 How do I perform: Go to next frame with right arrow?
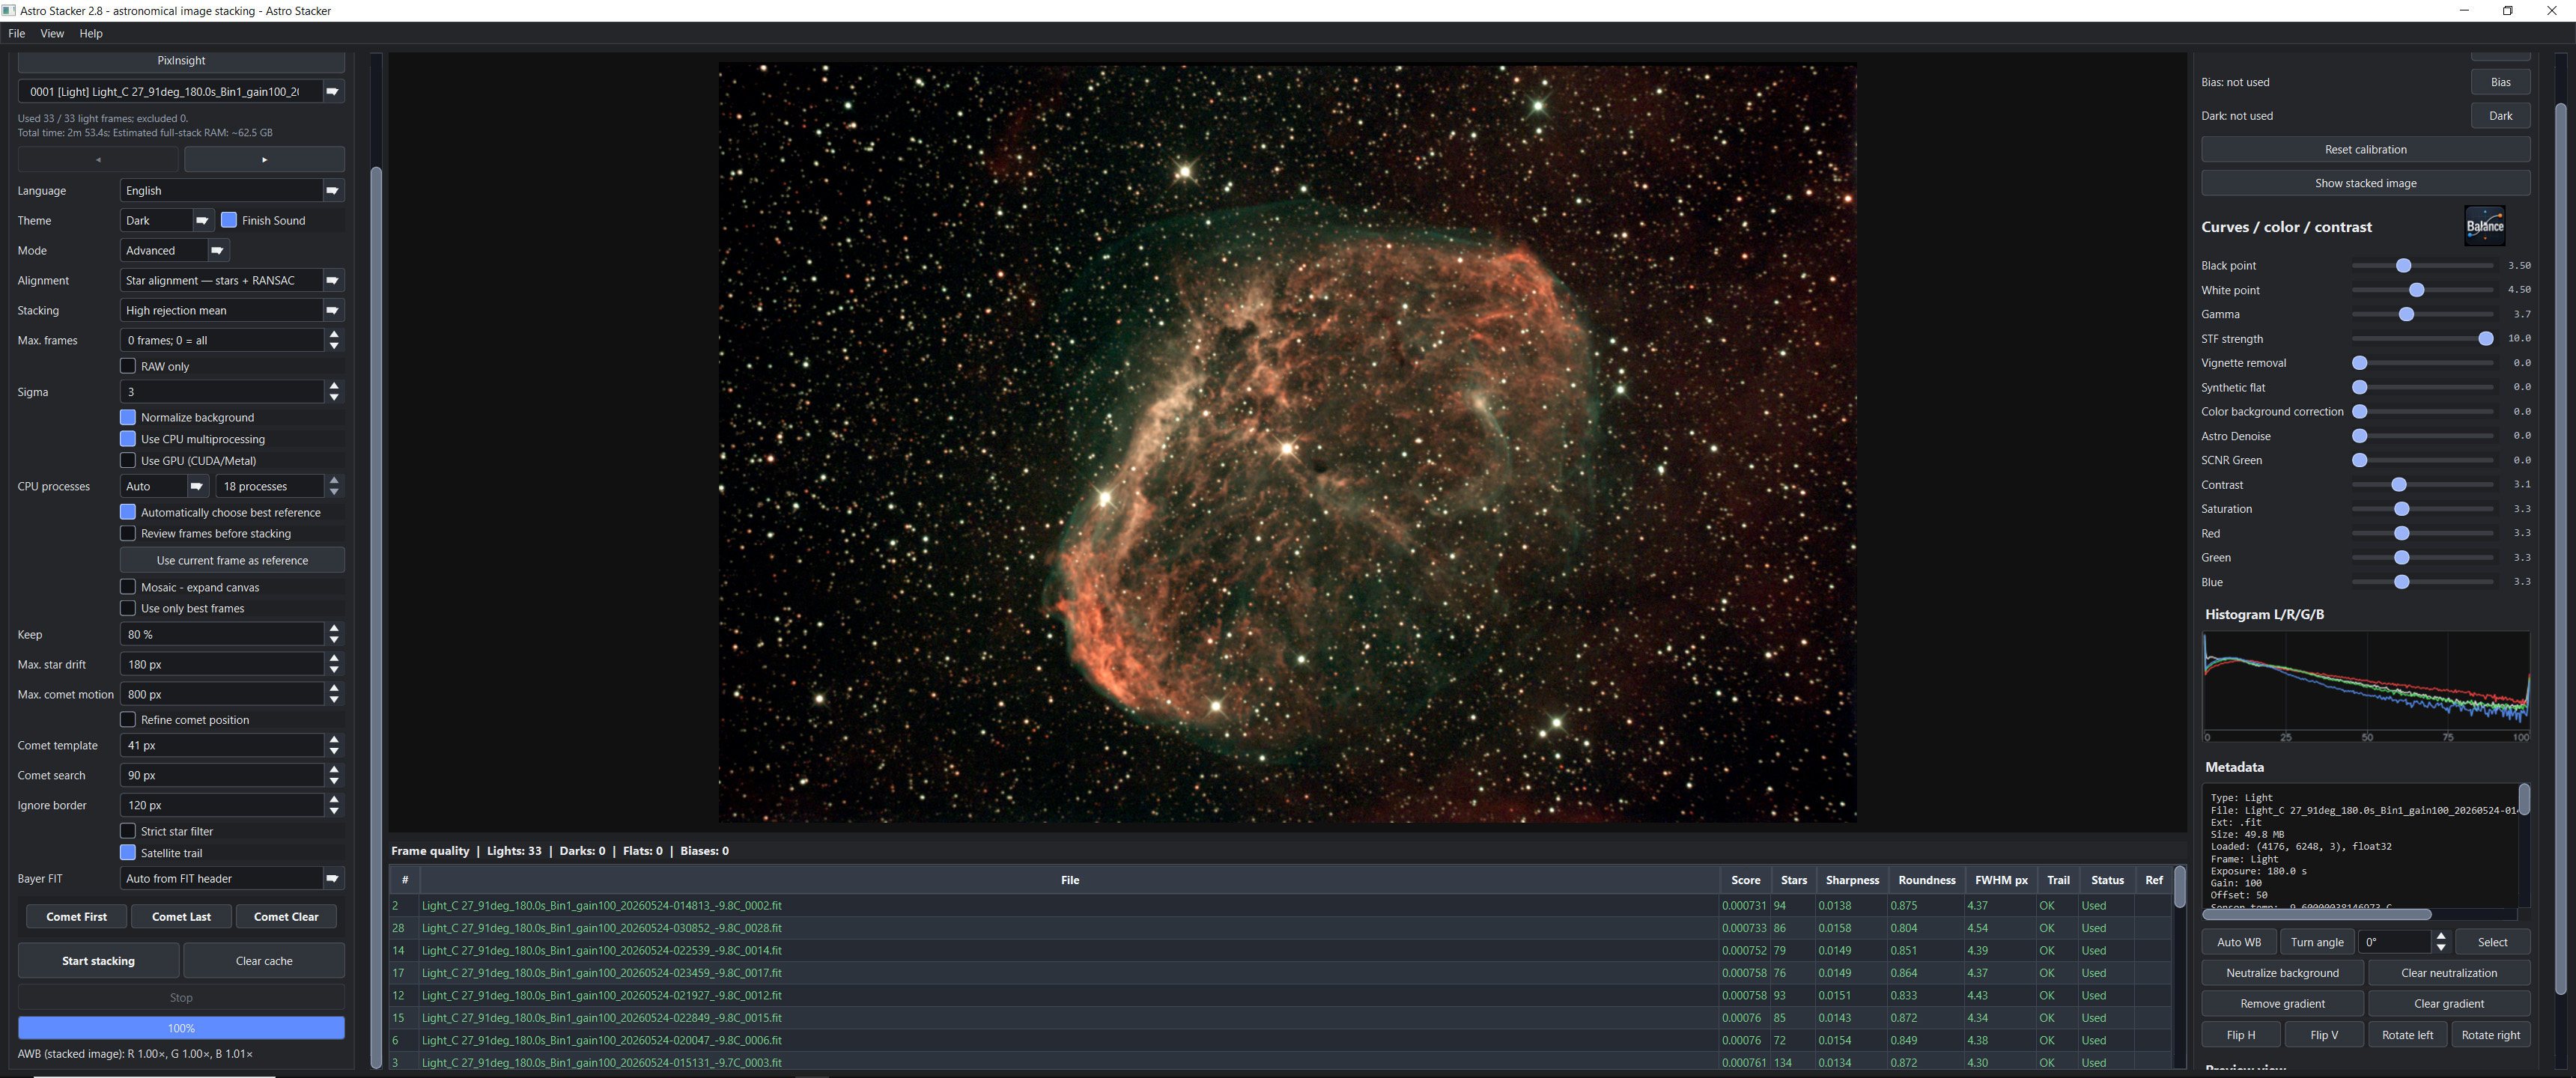tap(264, 160)
